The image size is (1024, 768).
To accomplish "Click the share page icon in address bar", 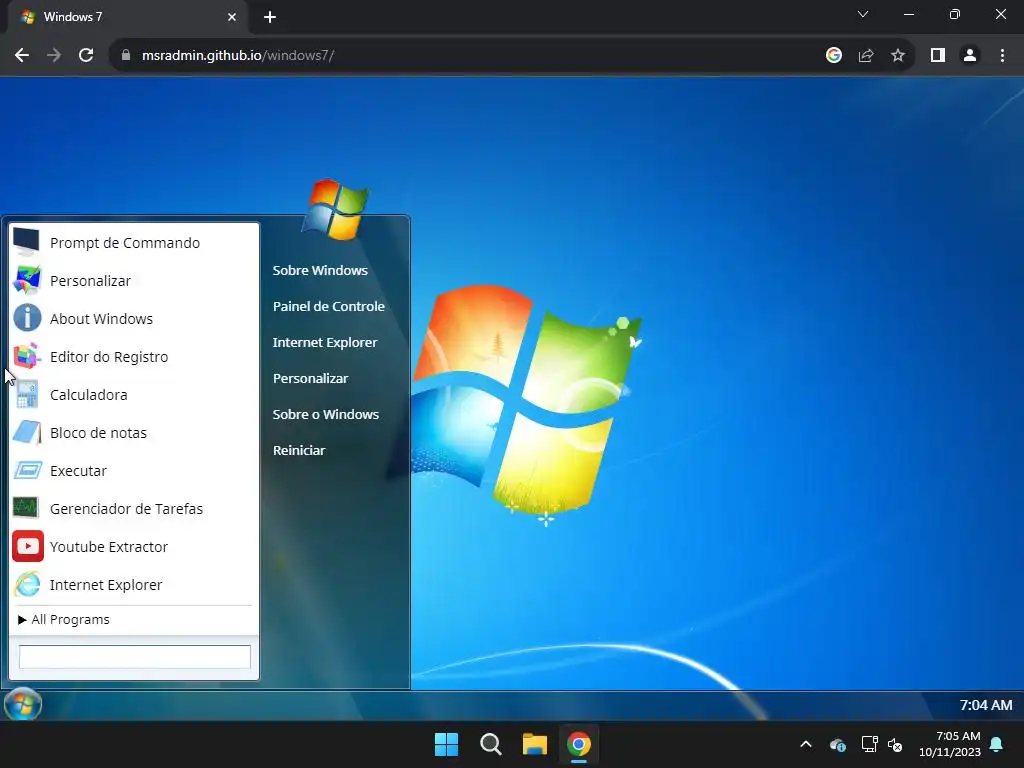I will (x=866, y=56).
